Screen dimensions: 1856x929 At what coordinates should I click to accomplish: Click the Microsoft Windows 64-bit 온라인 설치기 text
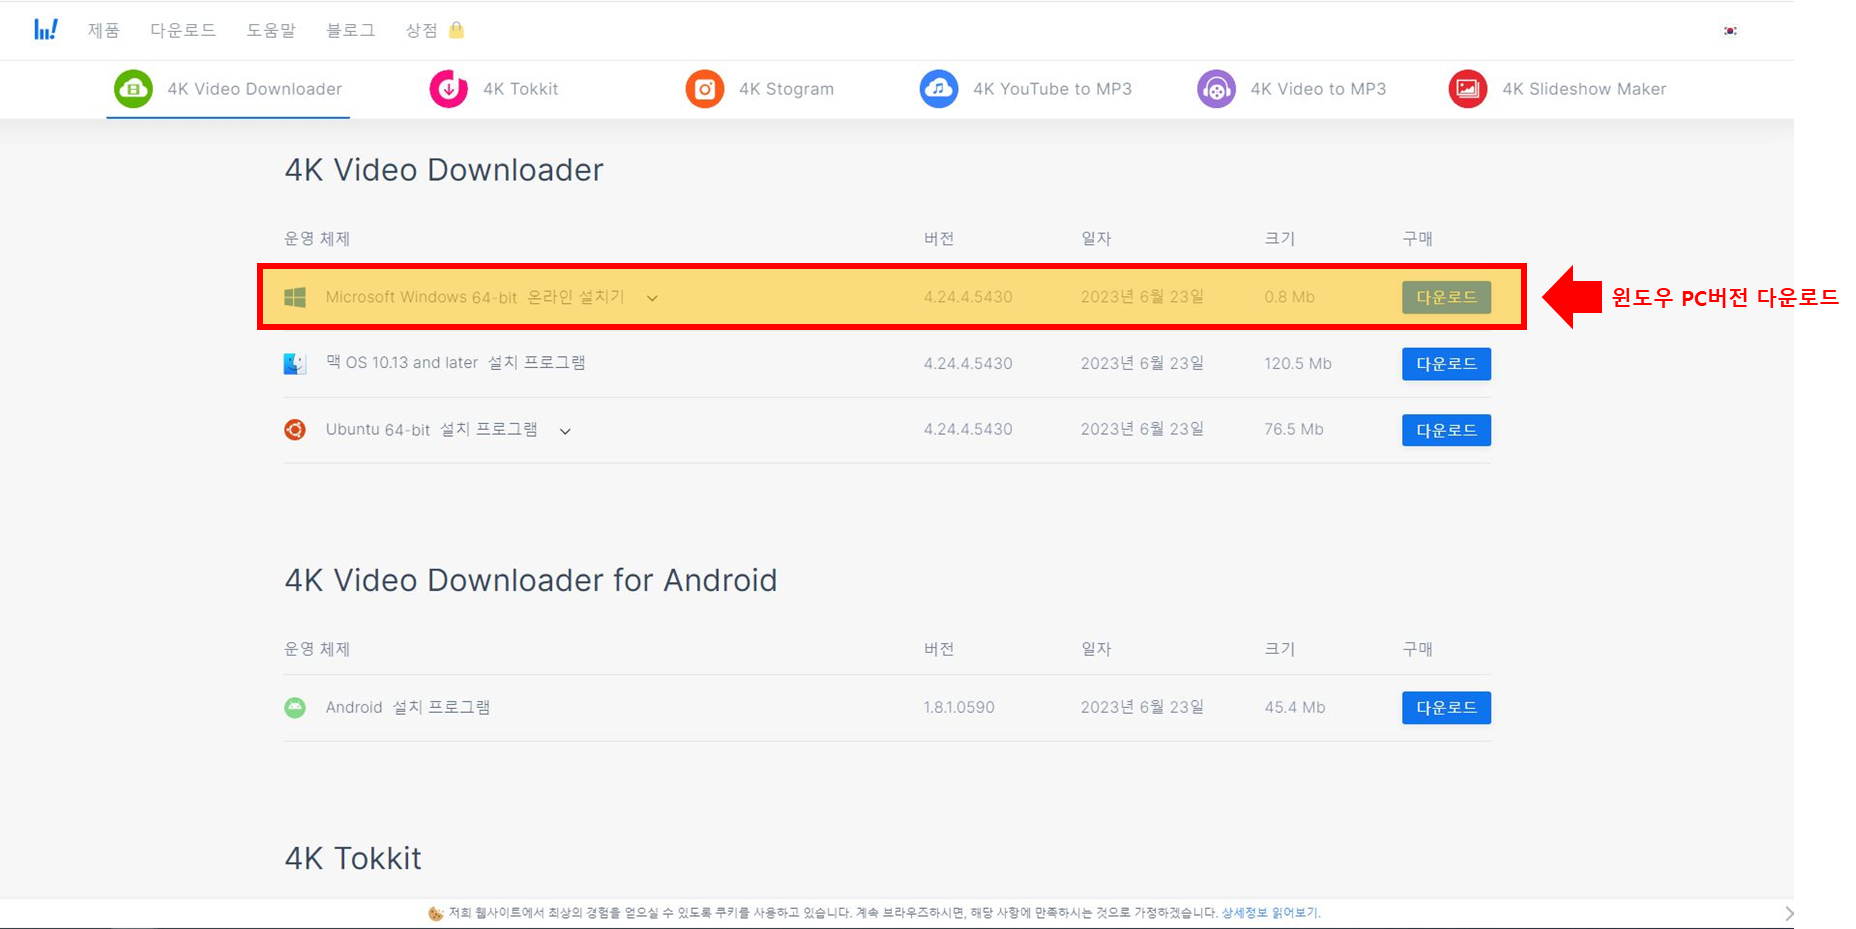475,297
